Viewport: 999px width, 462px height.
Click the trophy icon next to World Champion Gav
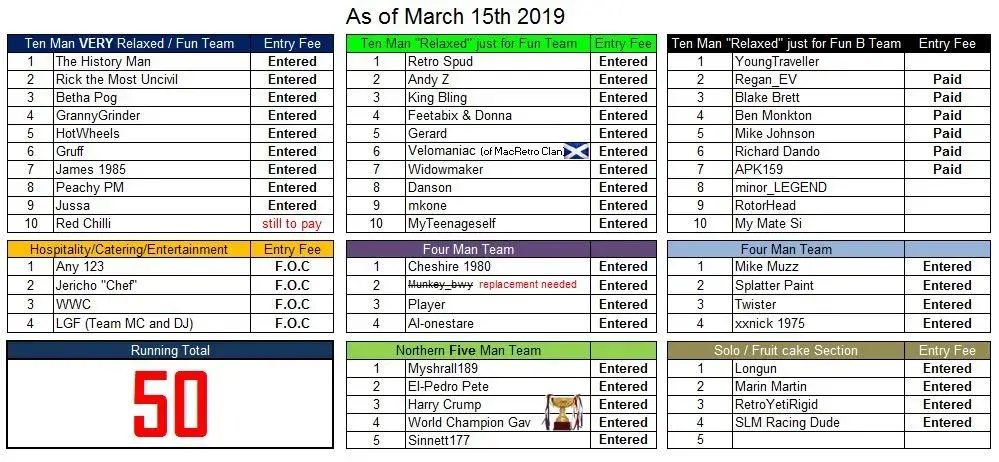click(563, 411)
